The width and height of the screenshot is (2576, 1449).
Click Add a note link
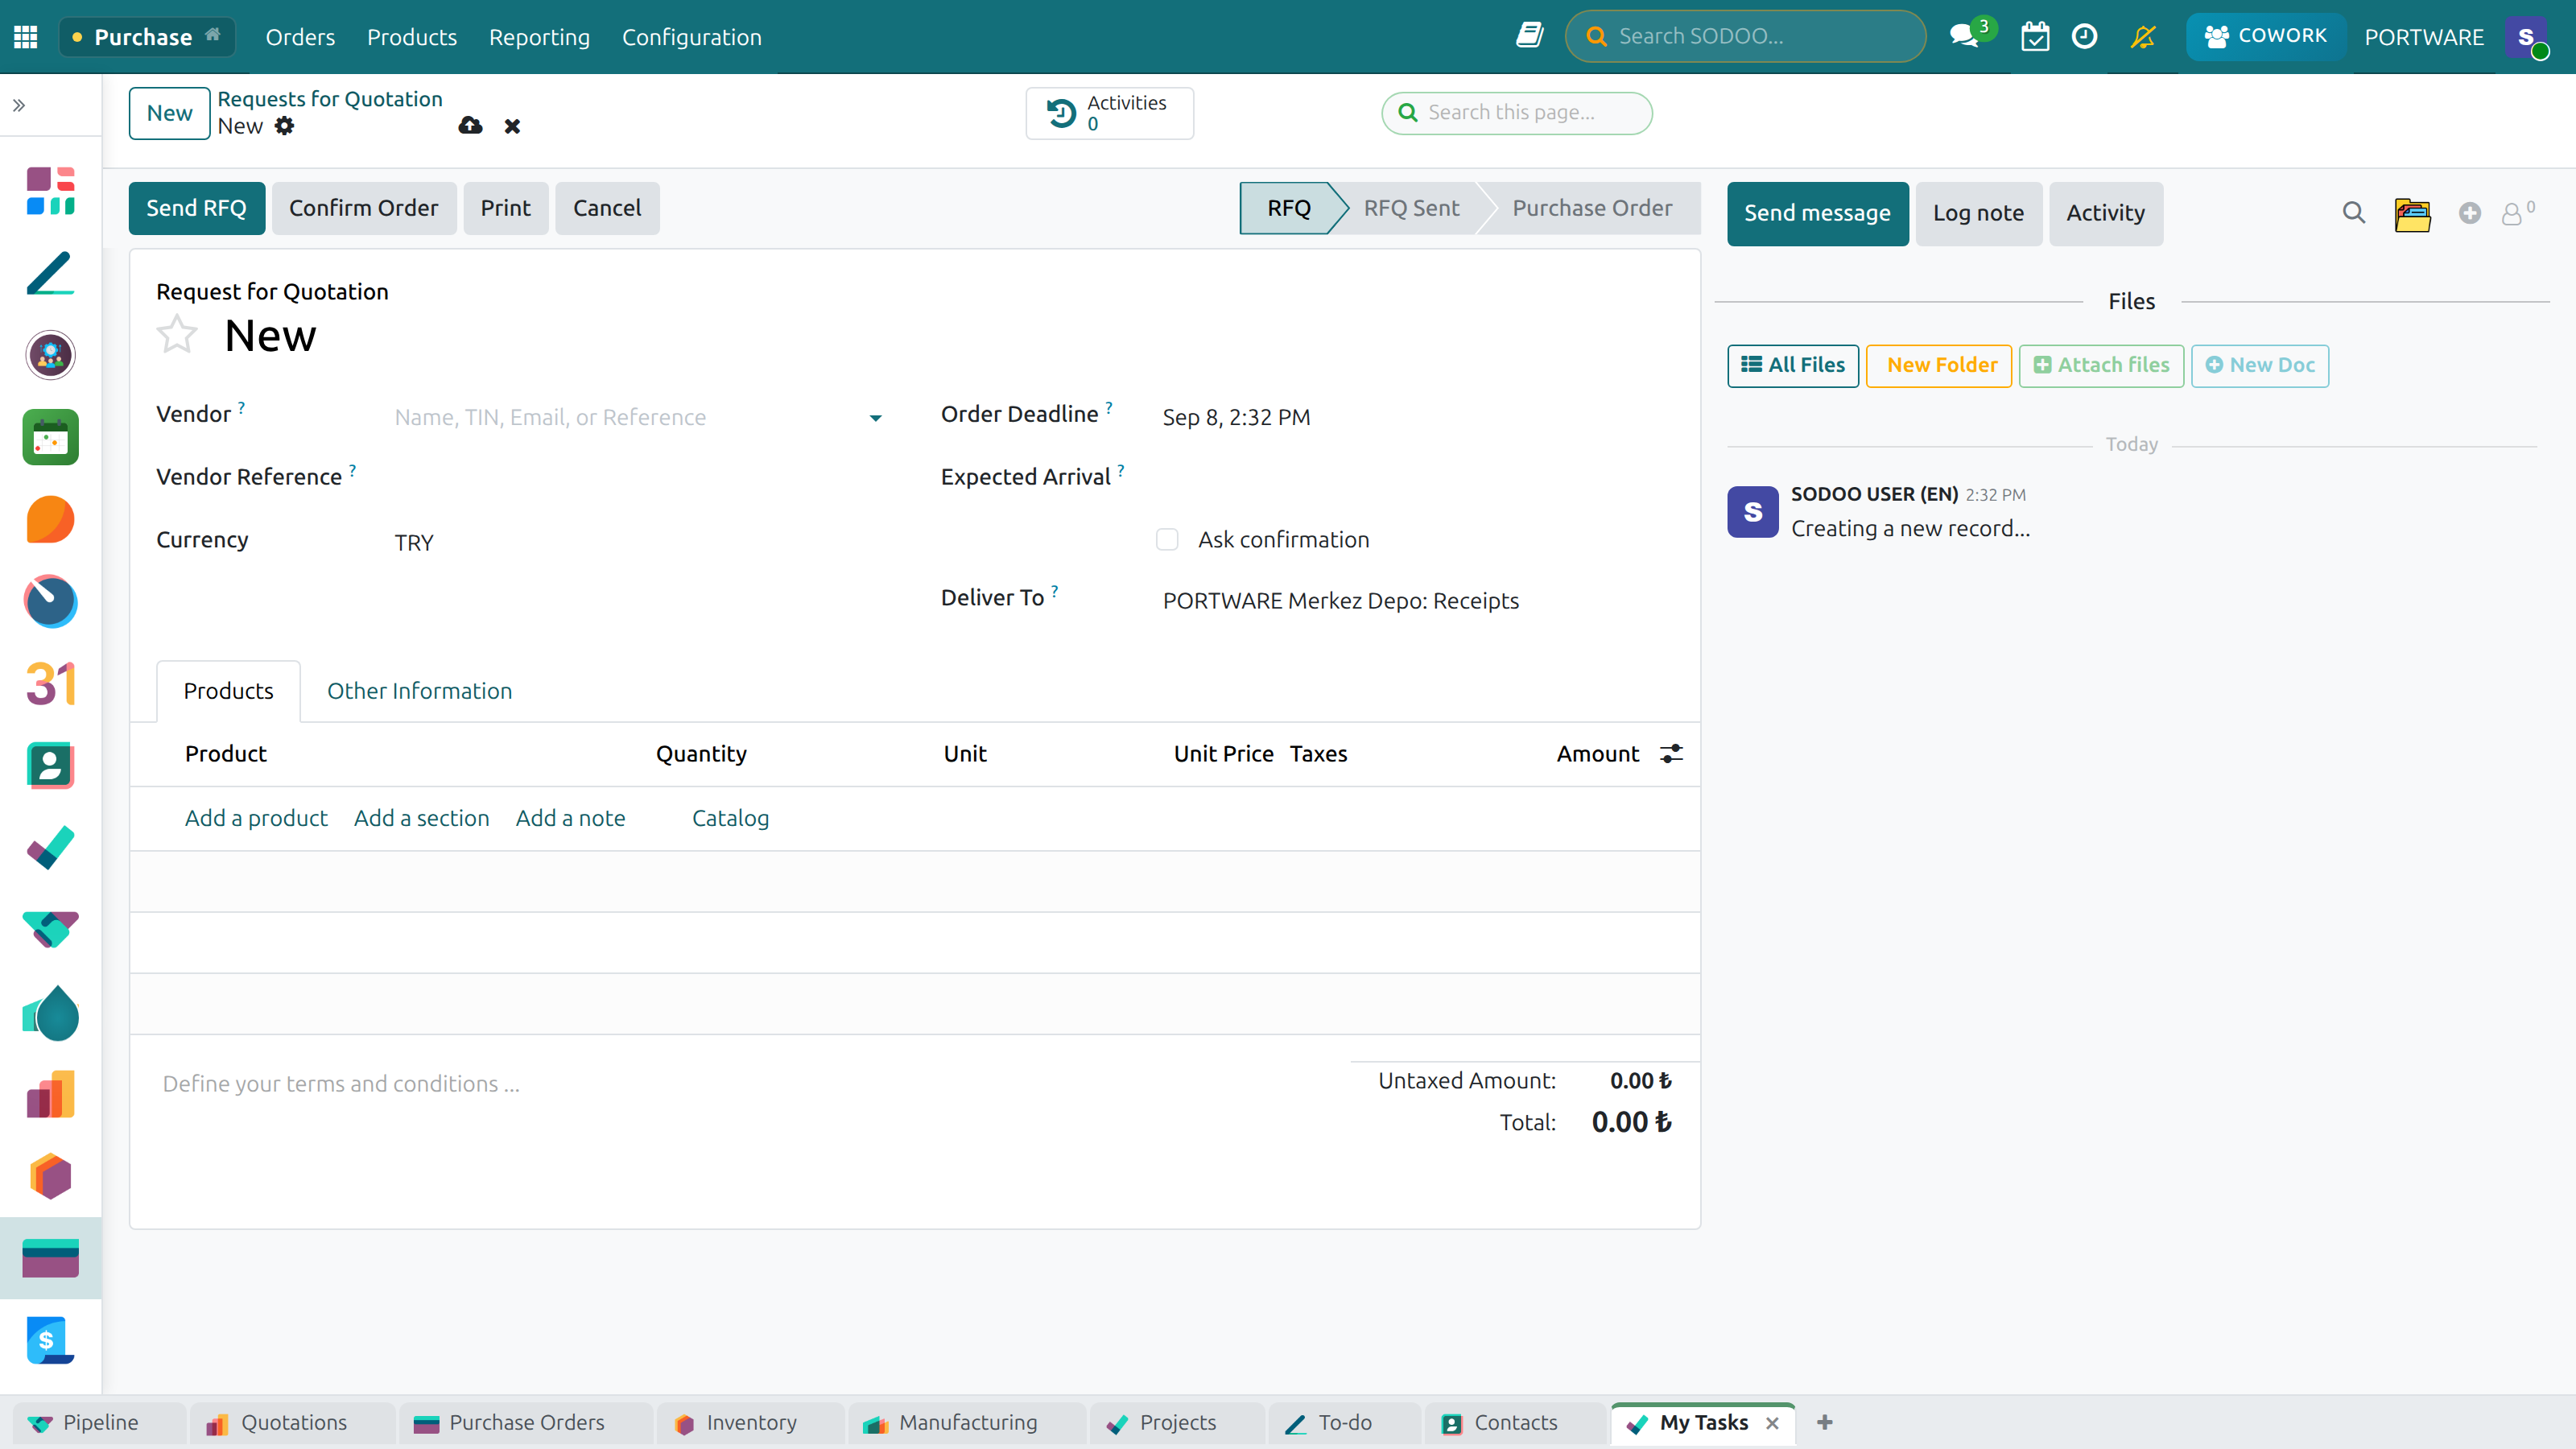pos(570,818)
